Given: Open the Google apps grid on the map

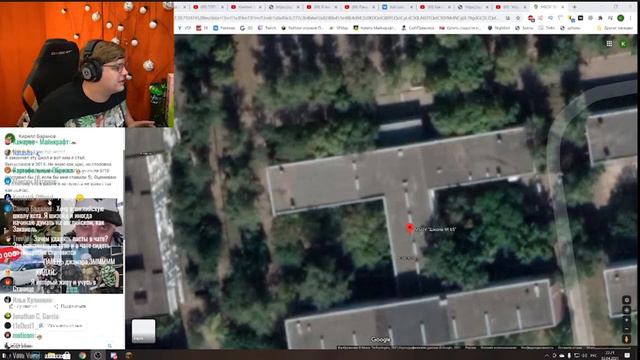Looking at the screenshot, I should (x=609, y=44).
